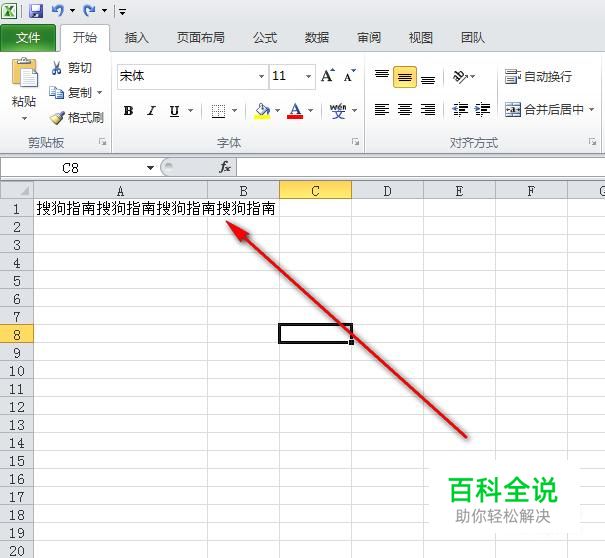The width and height of the screenshot is (605, 558).
Task: Click the Decrease Indent icon
Action: [x=460, y=110]
